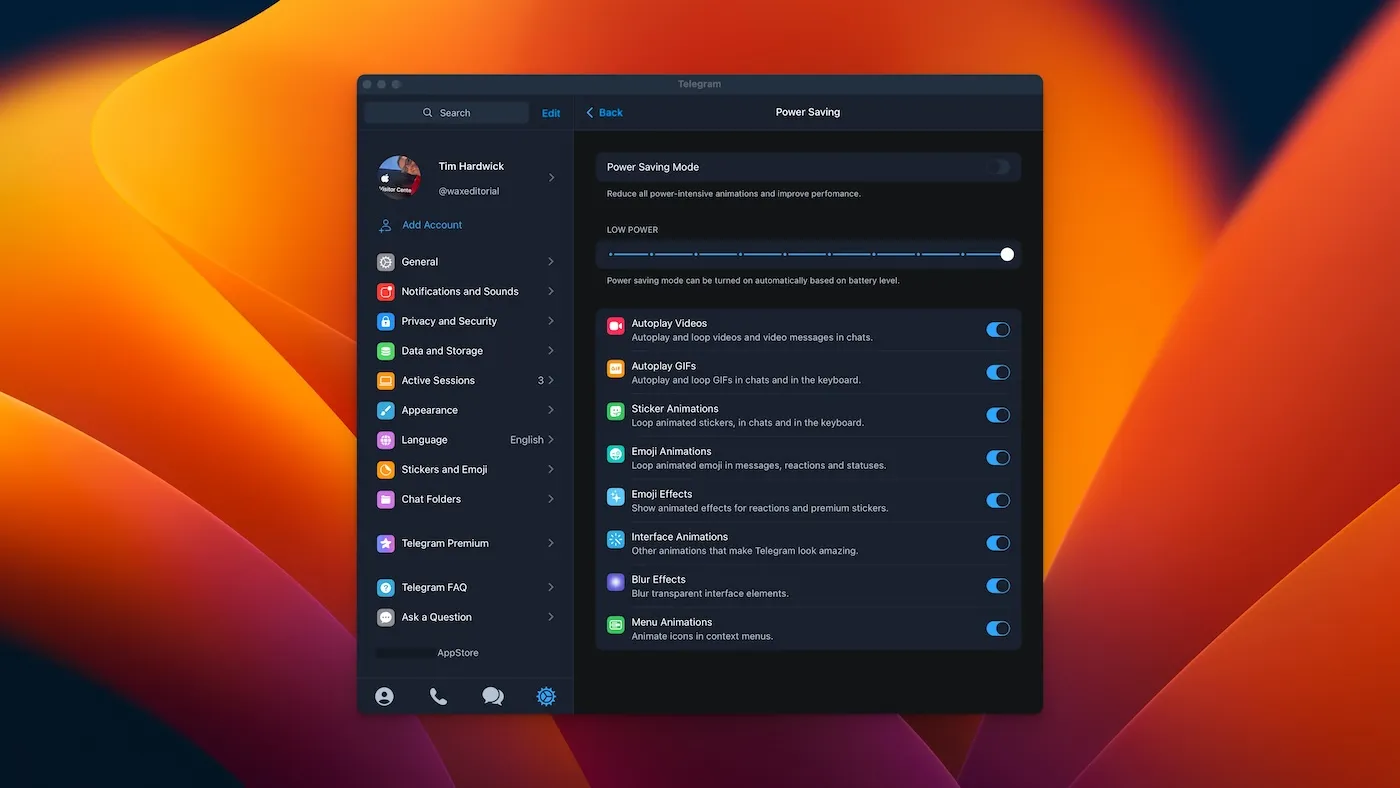1400x788 pixels.
Task: Open the Calls tab phone icon
Action: point(438,696)
